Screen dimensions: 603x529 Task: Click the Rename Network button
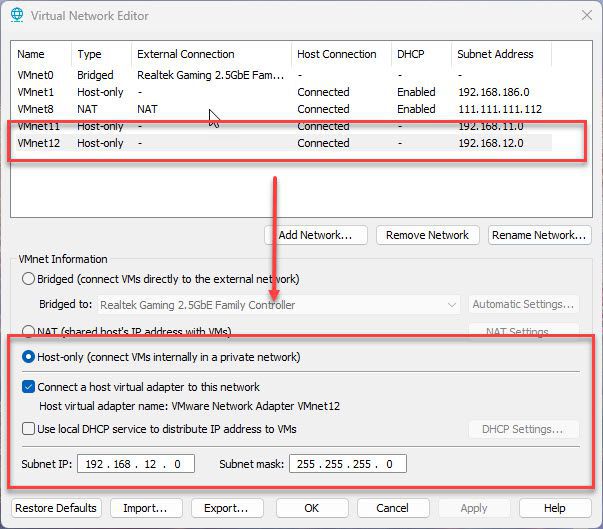pos(540,235)
